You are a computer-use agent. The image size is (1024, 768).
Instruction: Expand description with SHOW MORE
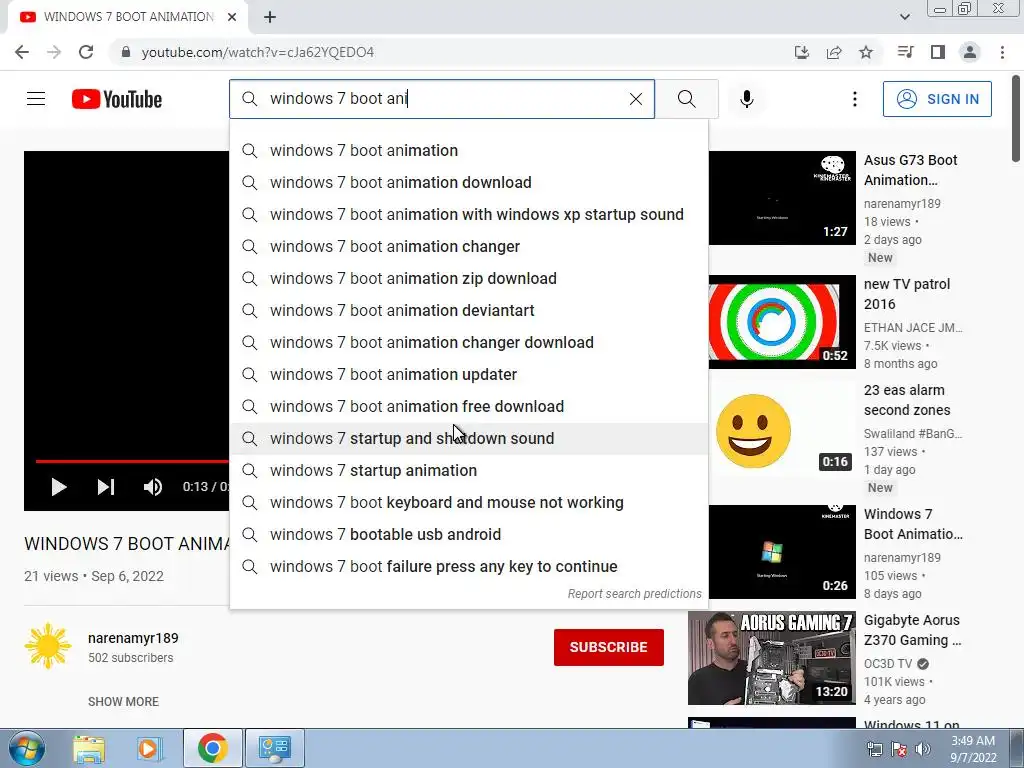click(x=123, y=701)
